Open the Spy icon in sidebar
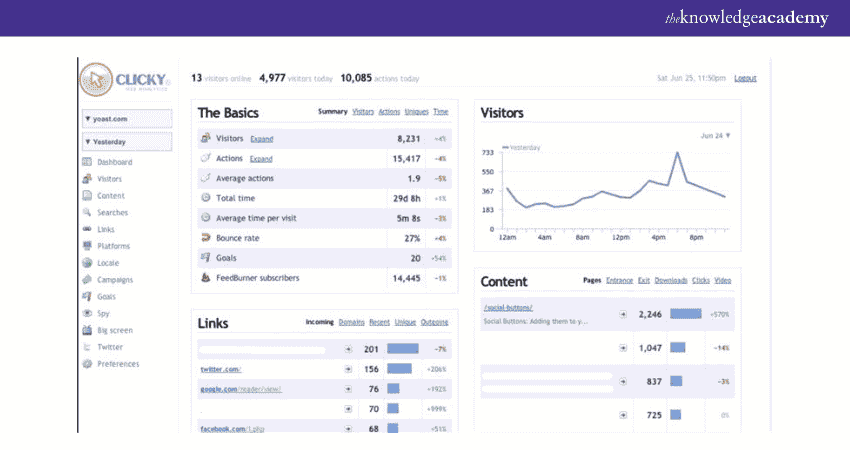The image size is (850, 450). pos(88,313)
